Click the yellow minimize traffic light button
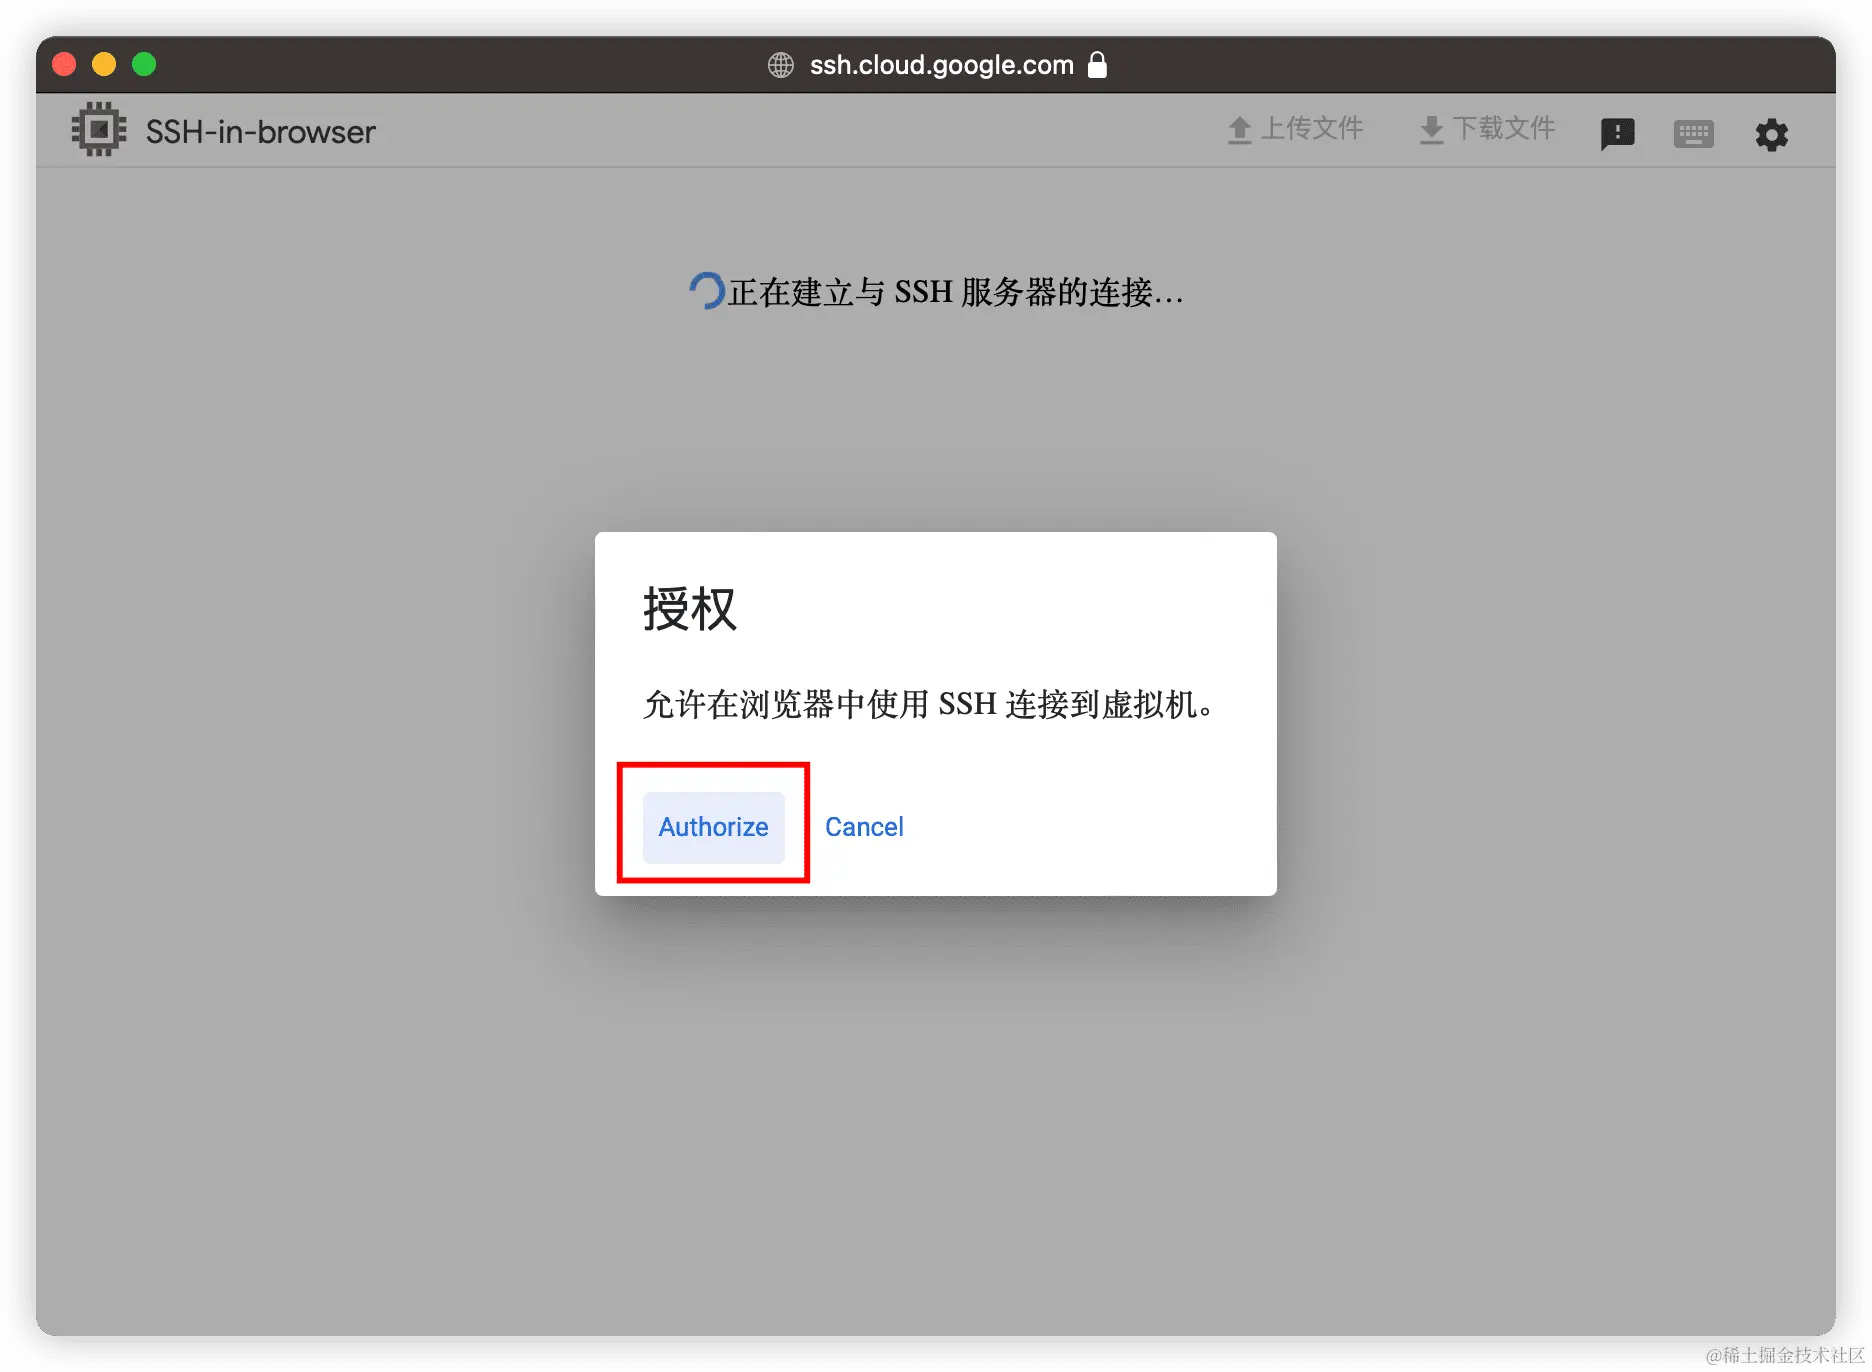The height and width of the screenshot is (1372, 1872). [x=104, y=63]
